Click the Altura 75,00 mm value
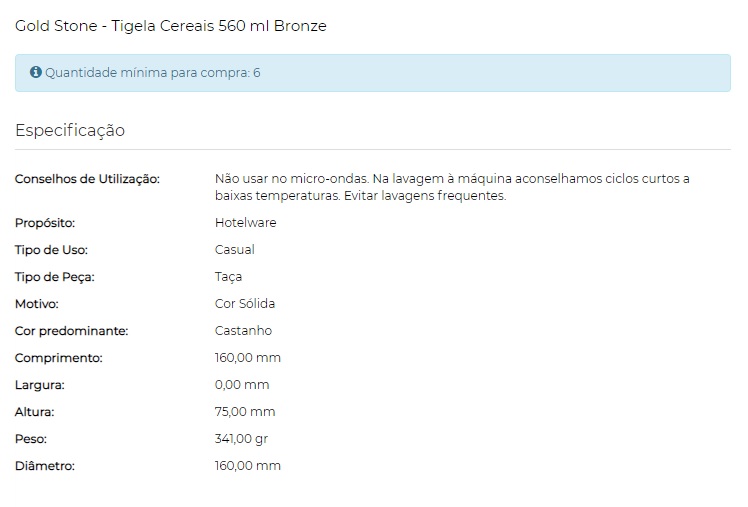 pos(245,412)
